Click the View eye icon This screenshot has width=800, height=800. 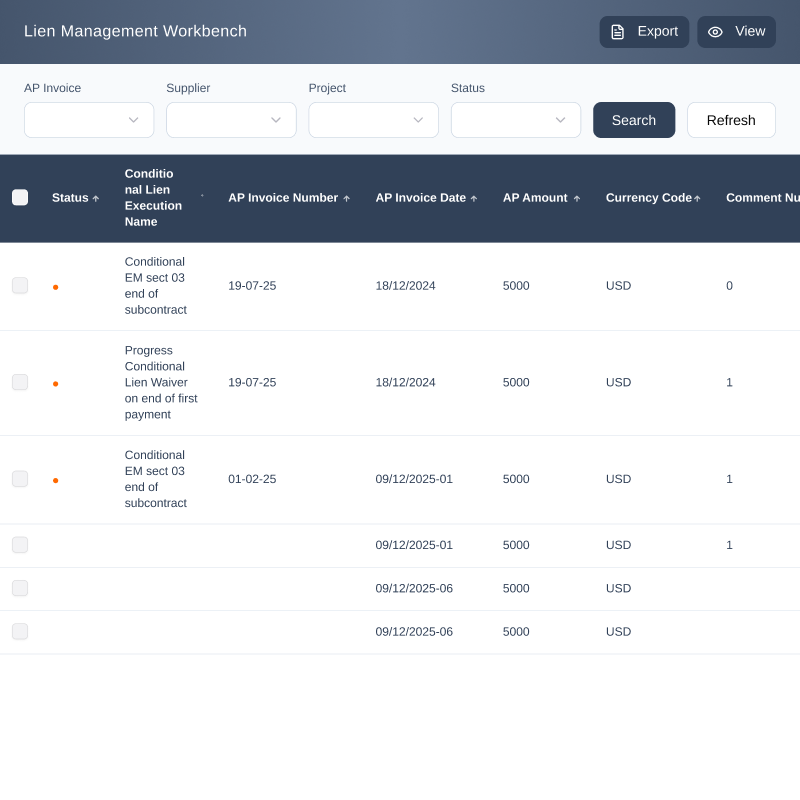[715, 32]
